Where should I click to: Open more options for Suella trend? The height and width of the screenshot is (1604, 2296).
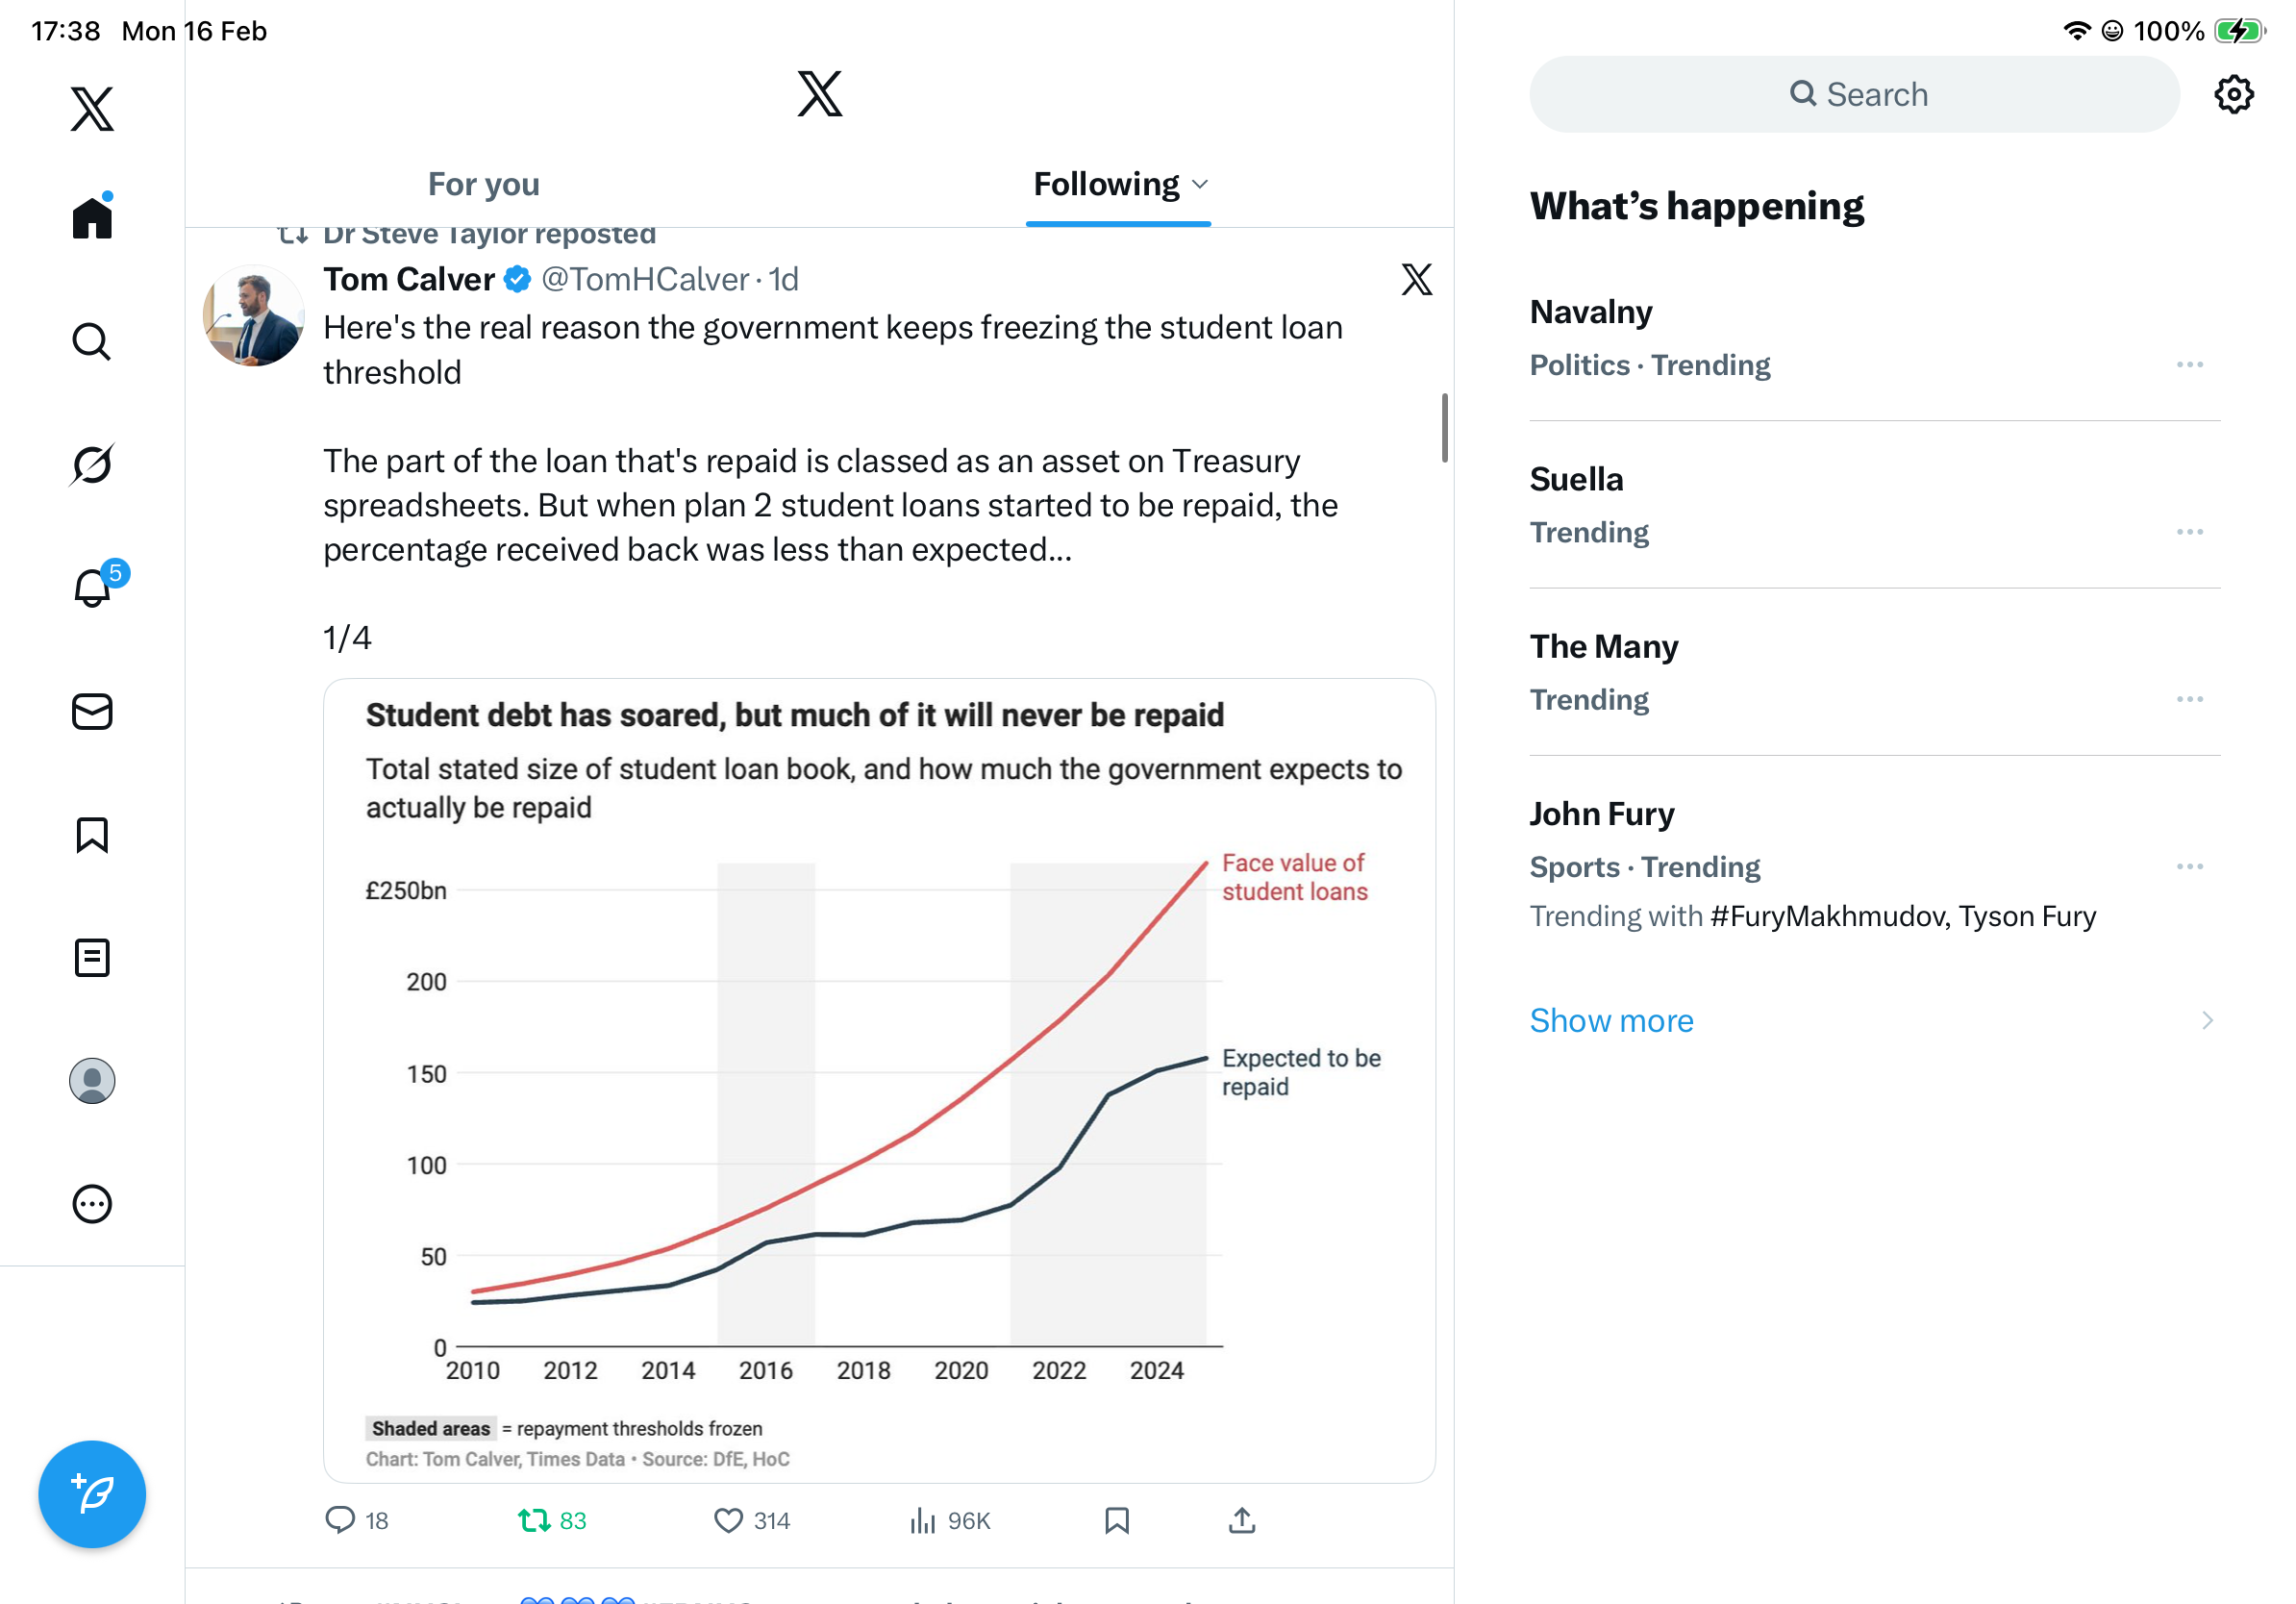click(x=2189, y=532)
